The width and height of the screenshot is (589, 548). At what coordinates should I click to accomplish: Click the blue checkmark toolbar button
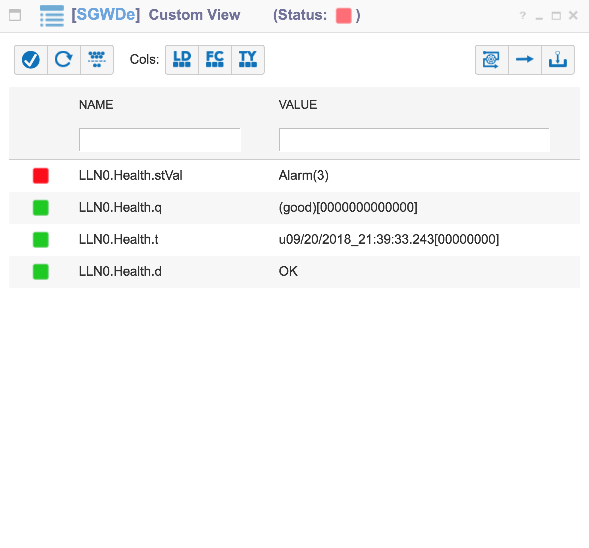tap(31, 60)
